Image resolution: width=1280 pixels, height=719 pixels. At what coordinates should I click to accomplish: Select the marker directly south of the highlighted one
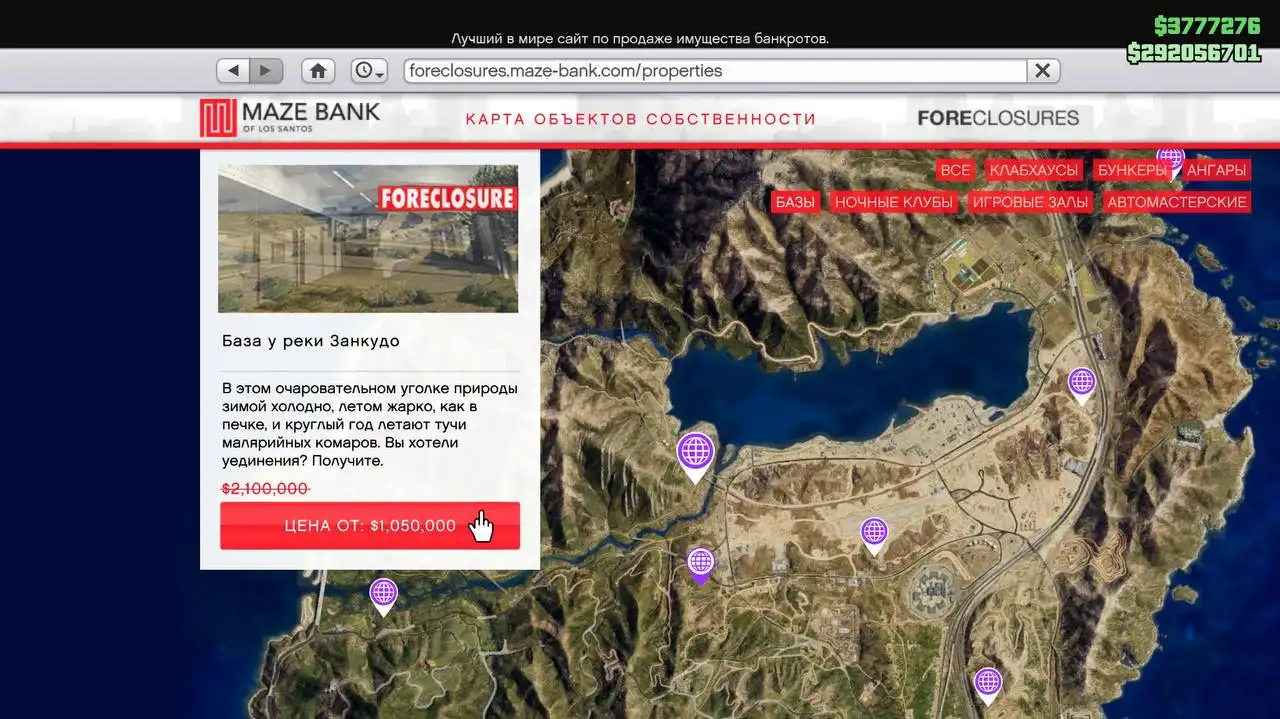click(x=700, y=565)
